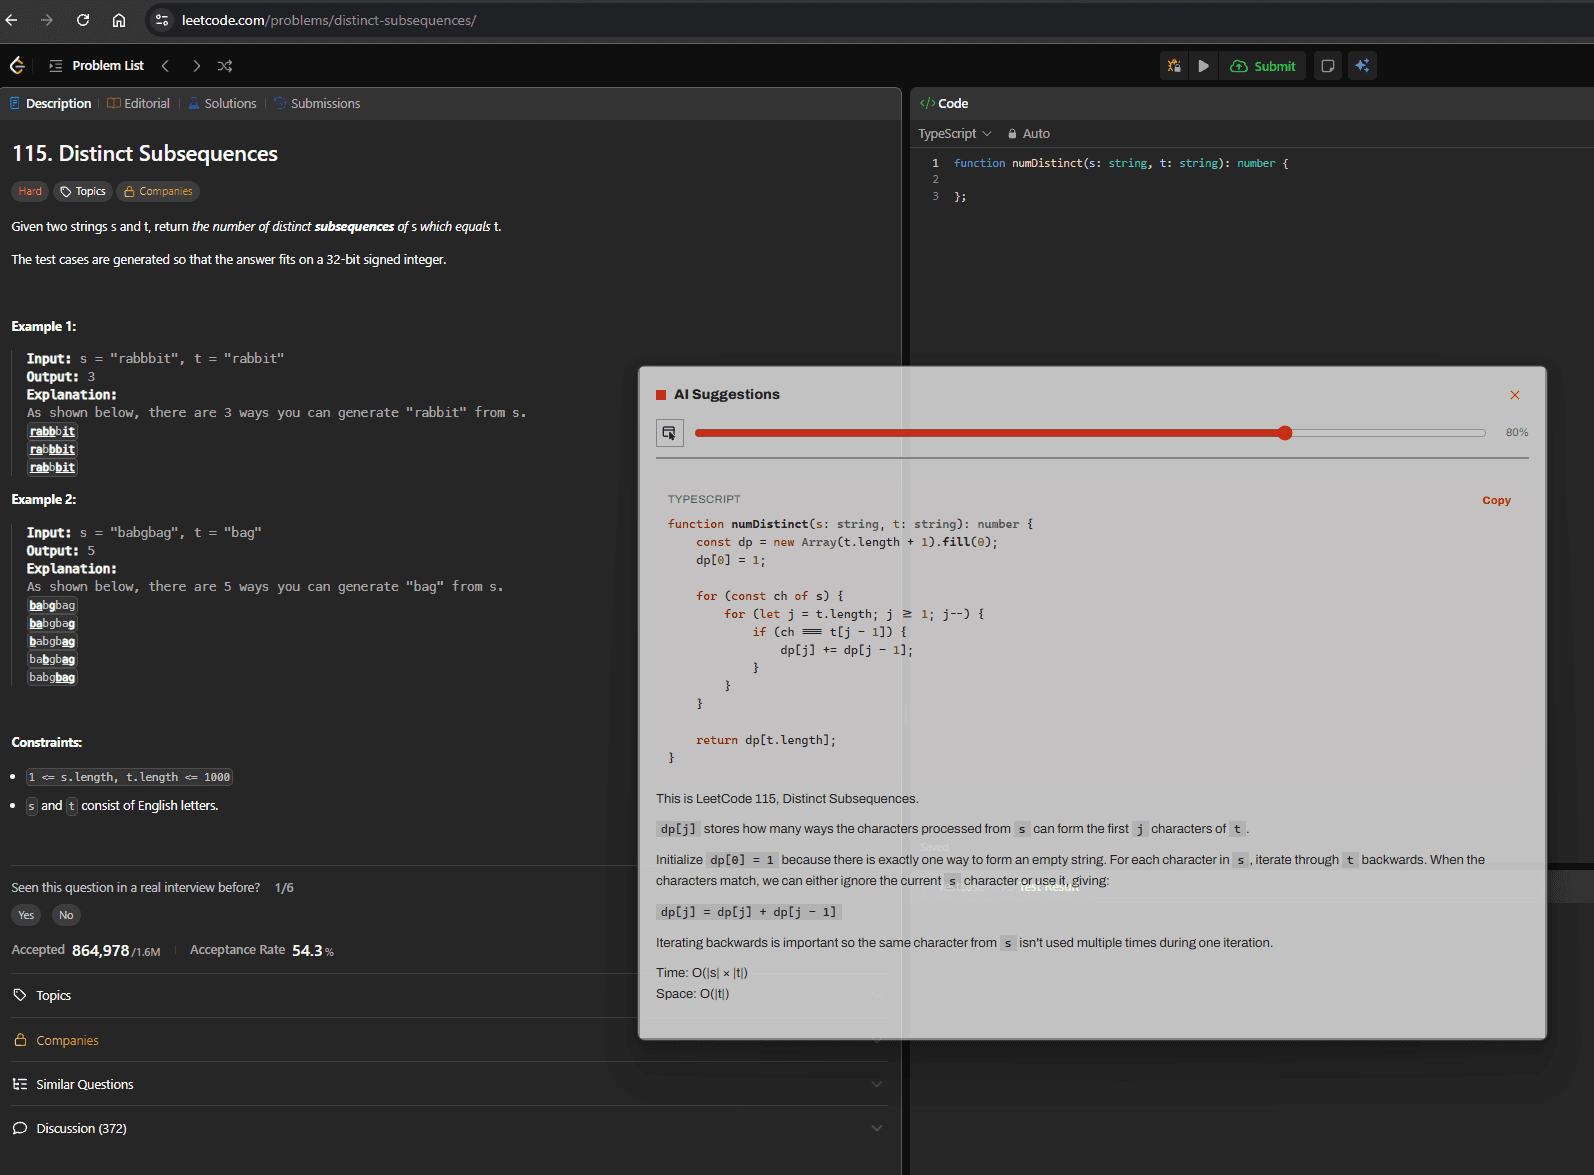Toggle the Auto lock indicator

click(1029, 133)
